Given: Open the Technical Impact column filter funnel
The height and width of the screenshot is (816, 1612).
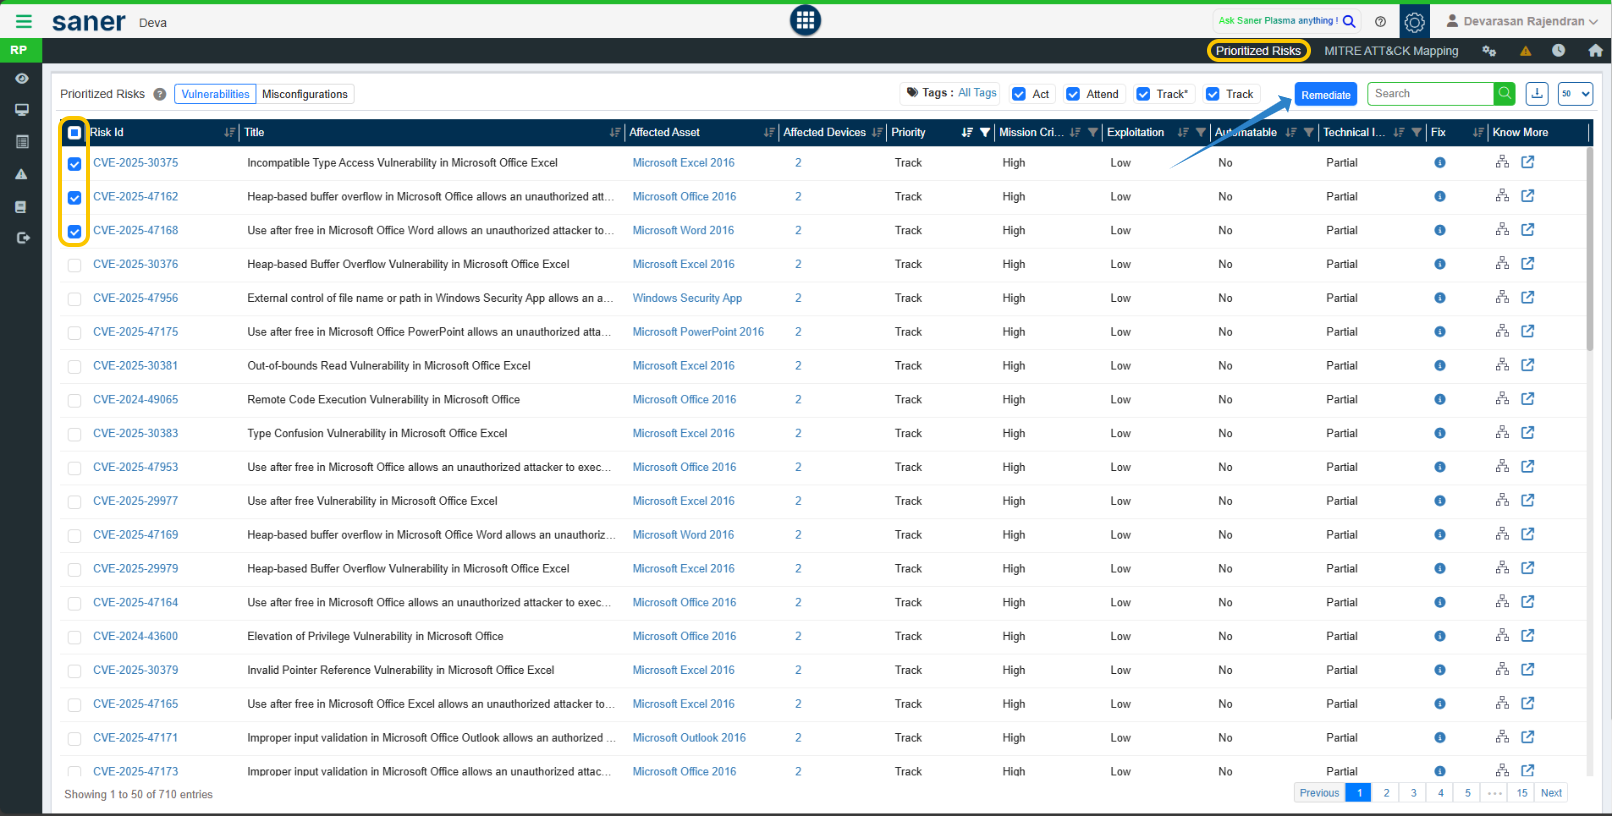Looking at the screenshot, I should tap(1416, 132).
